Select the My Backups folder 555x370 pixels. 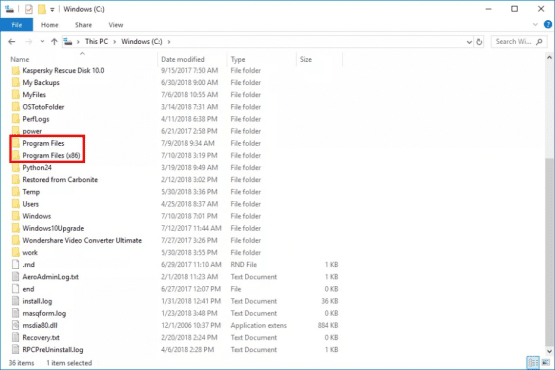(41, 82)
